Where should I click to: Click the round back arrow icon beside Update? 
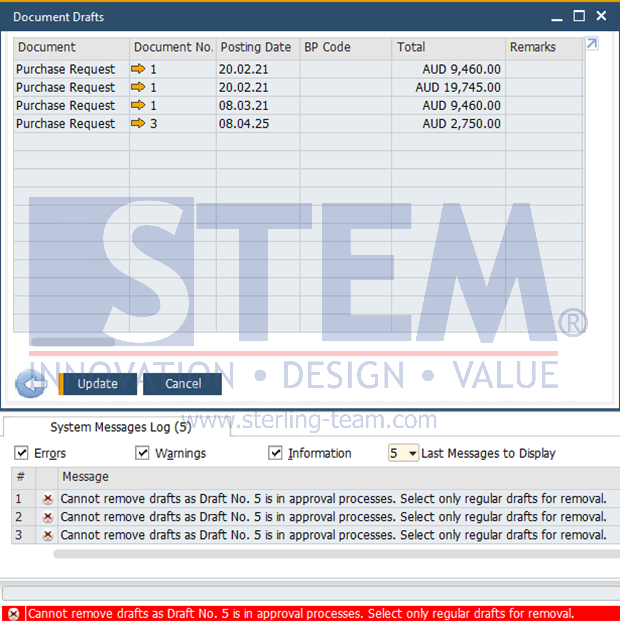tap(33, 384)
